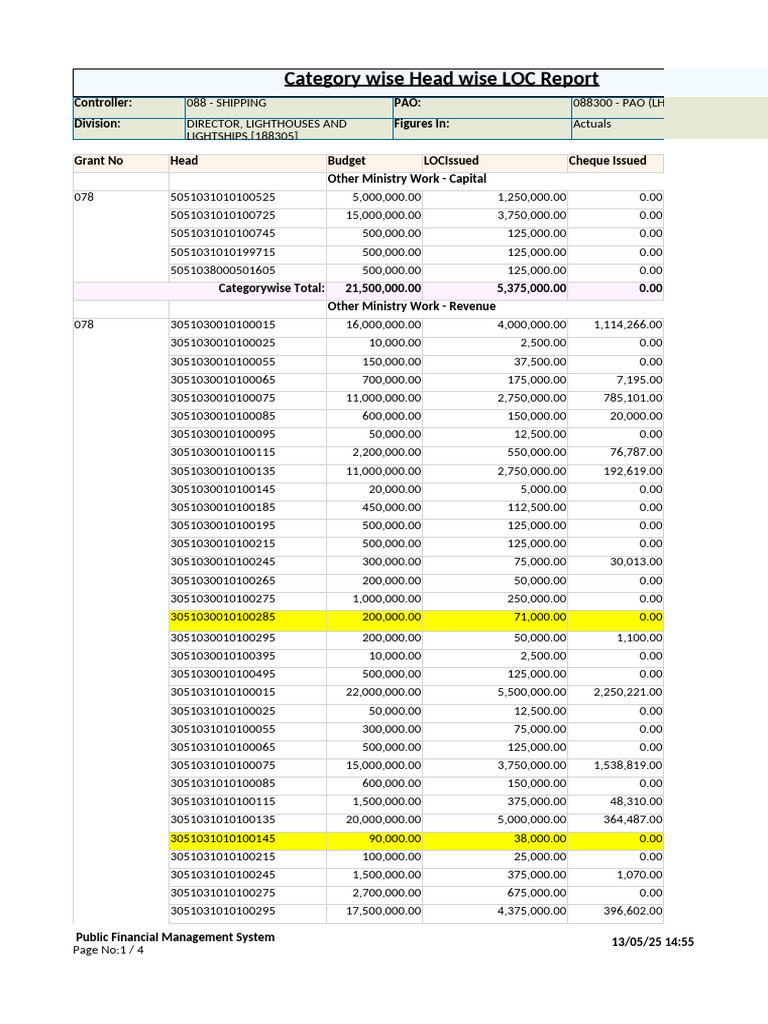Select cheque issued amount 192,619.00

633,472
